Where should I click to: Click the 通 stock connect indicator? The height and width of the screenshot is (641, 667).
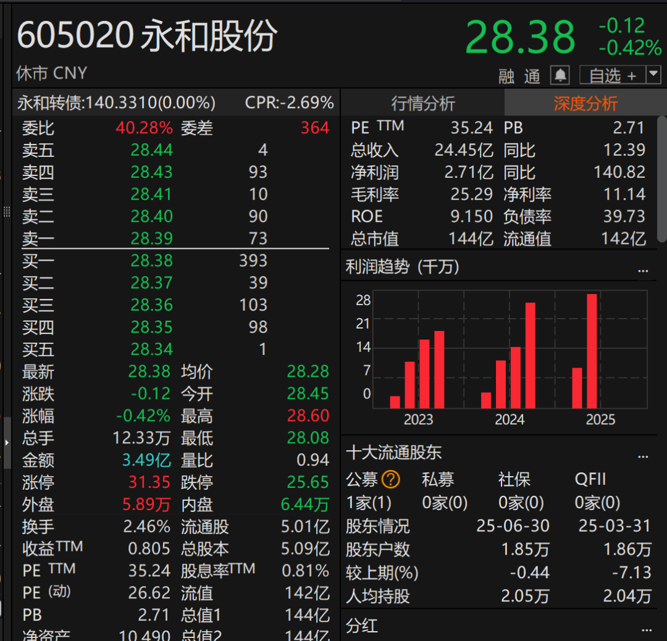coord(532,76)
